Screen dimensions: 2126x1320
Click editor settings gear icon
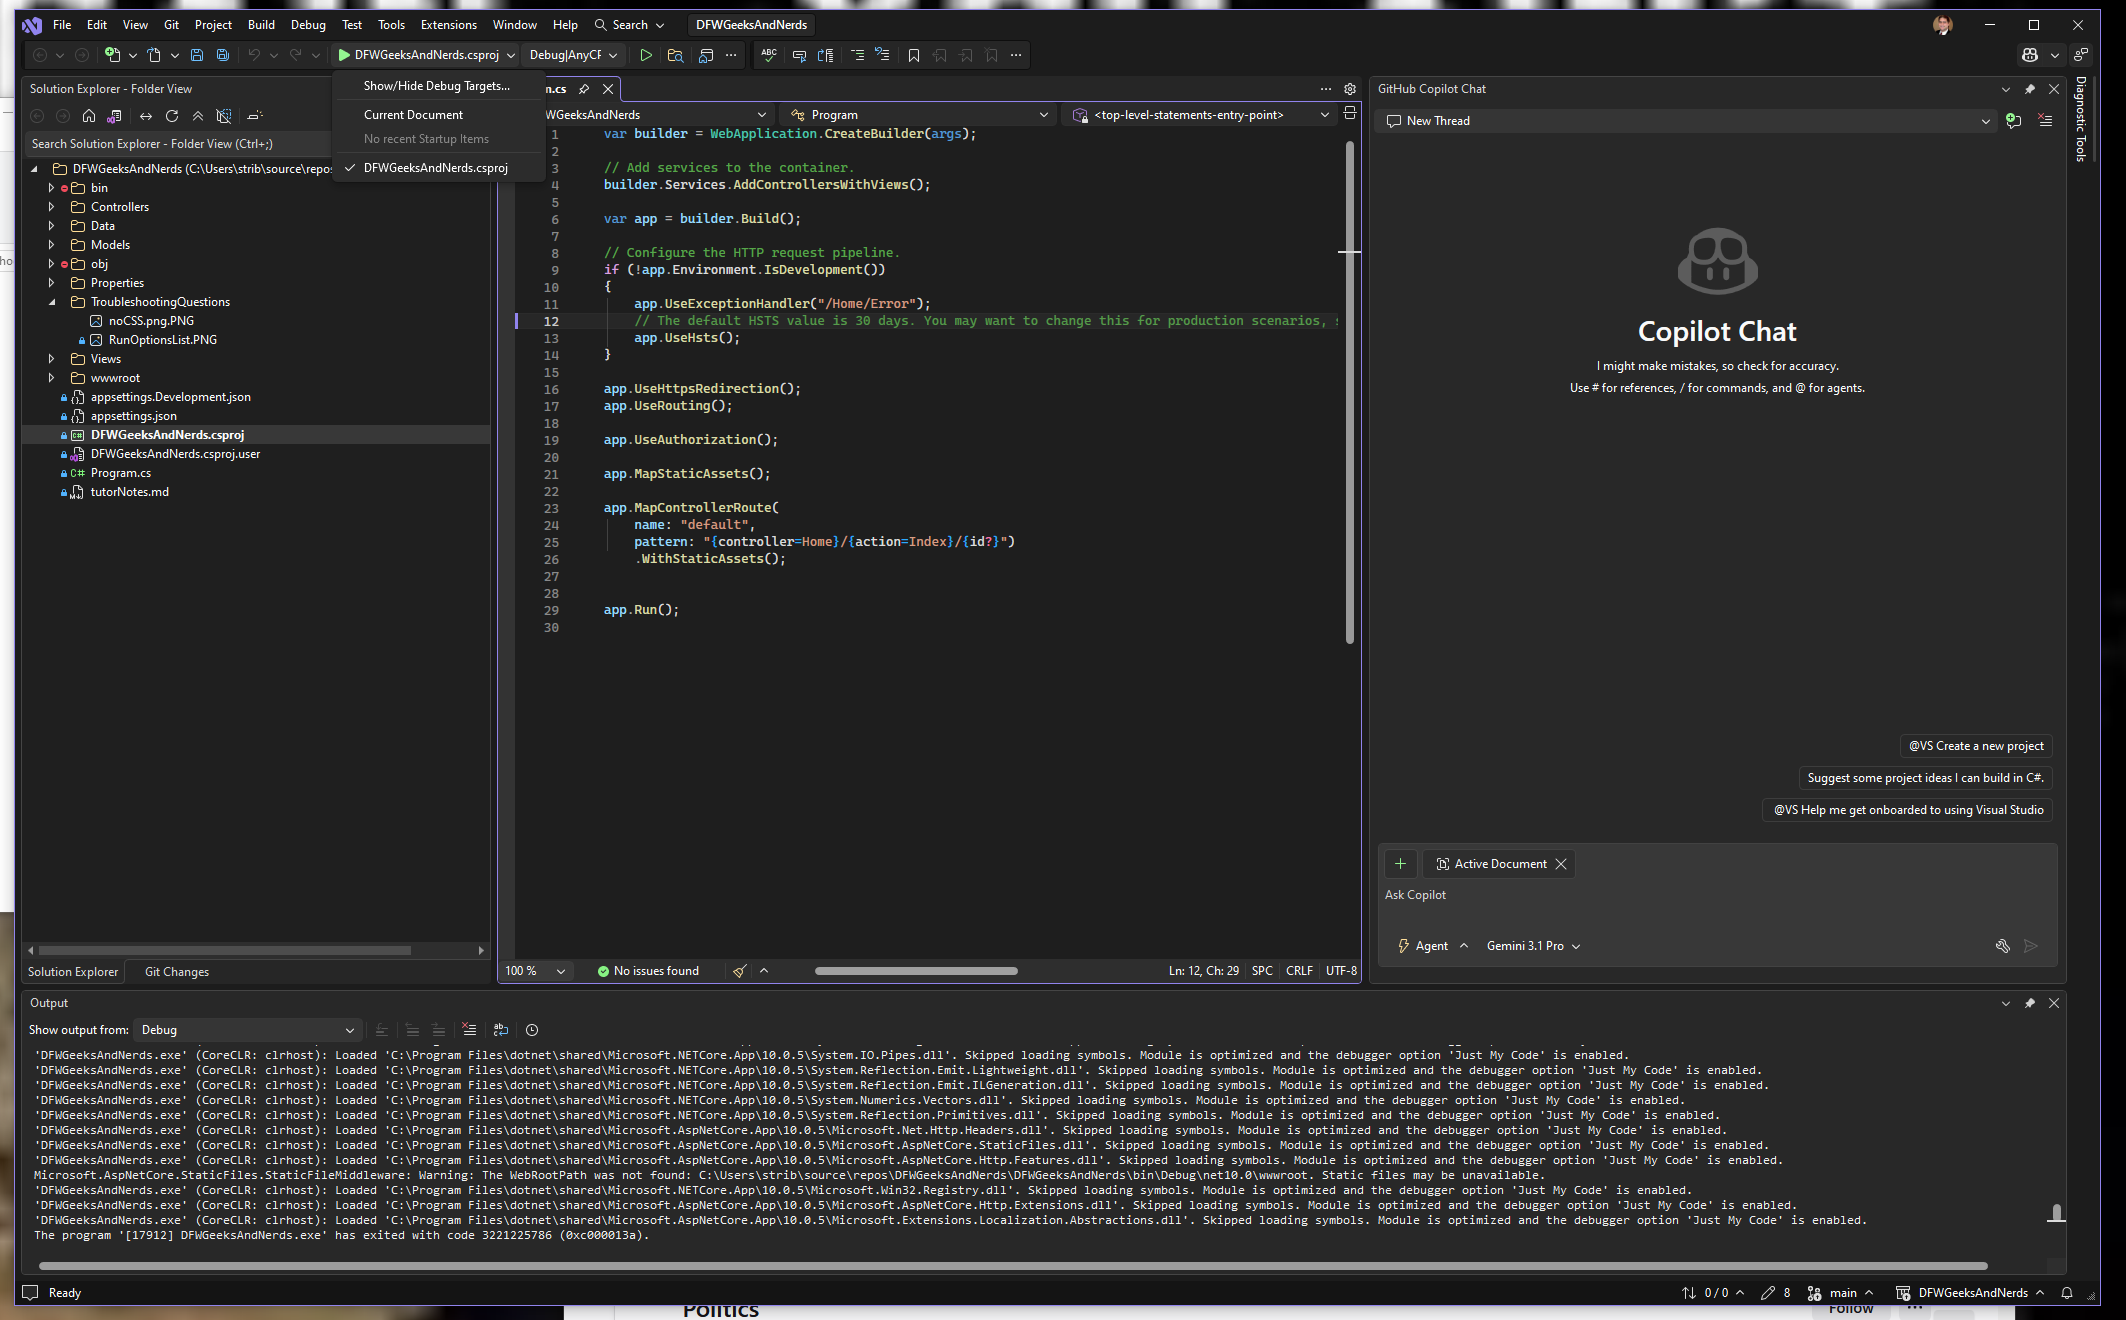click(x=1349, y=89)
